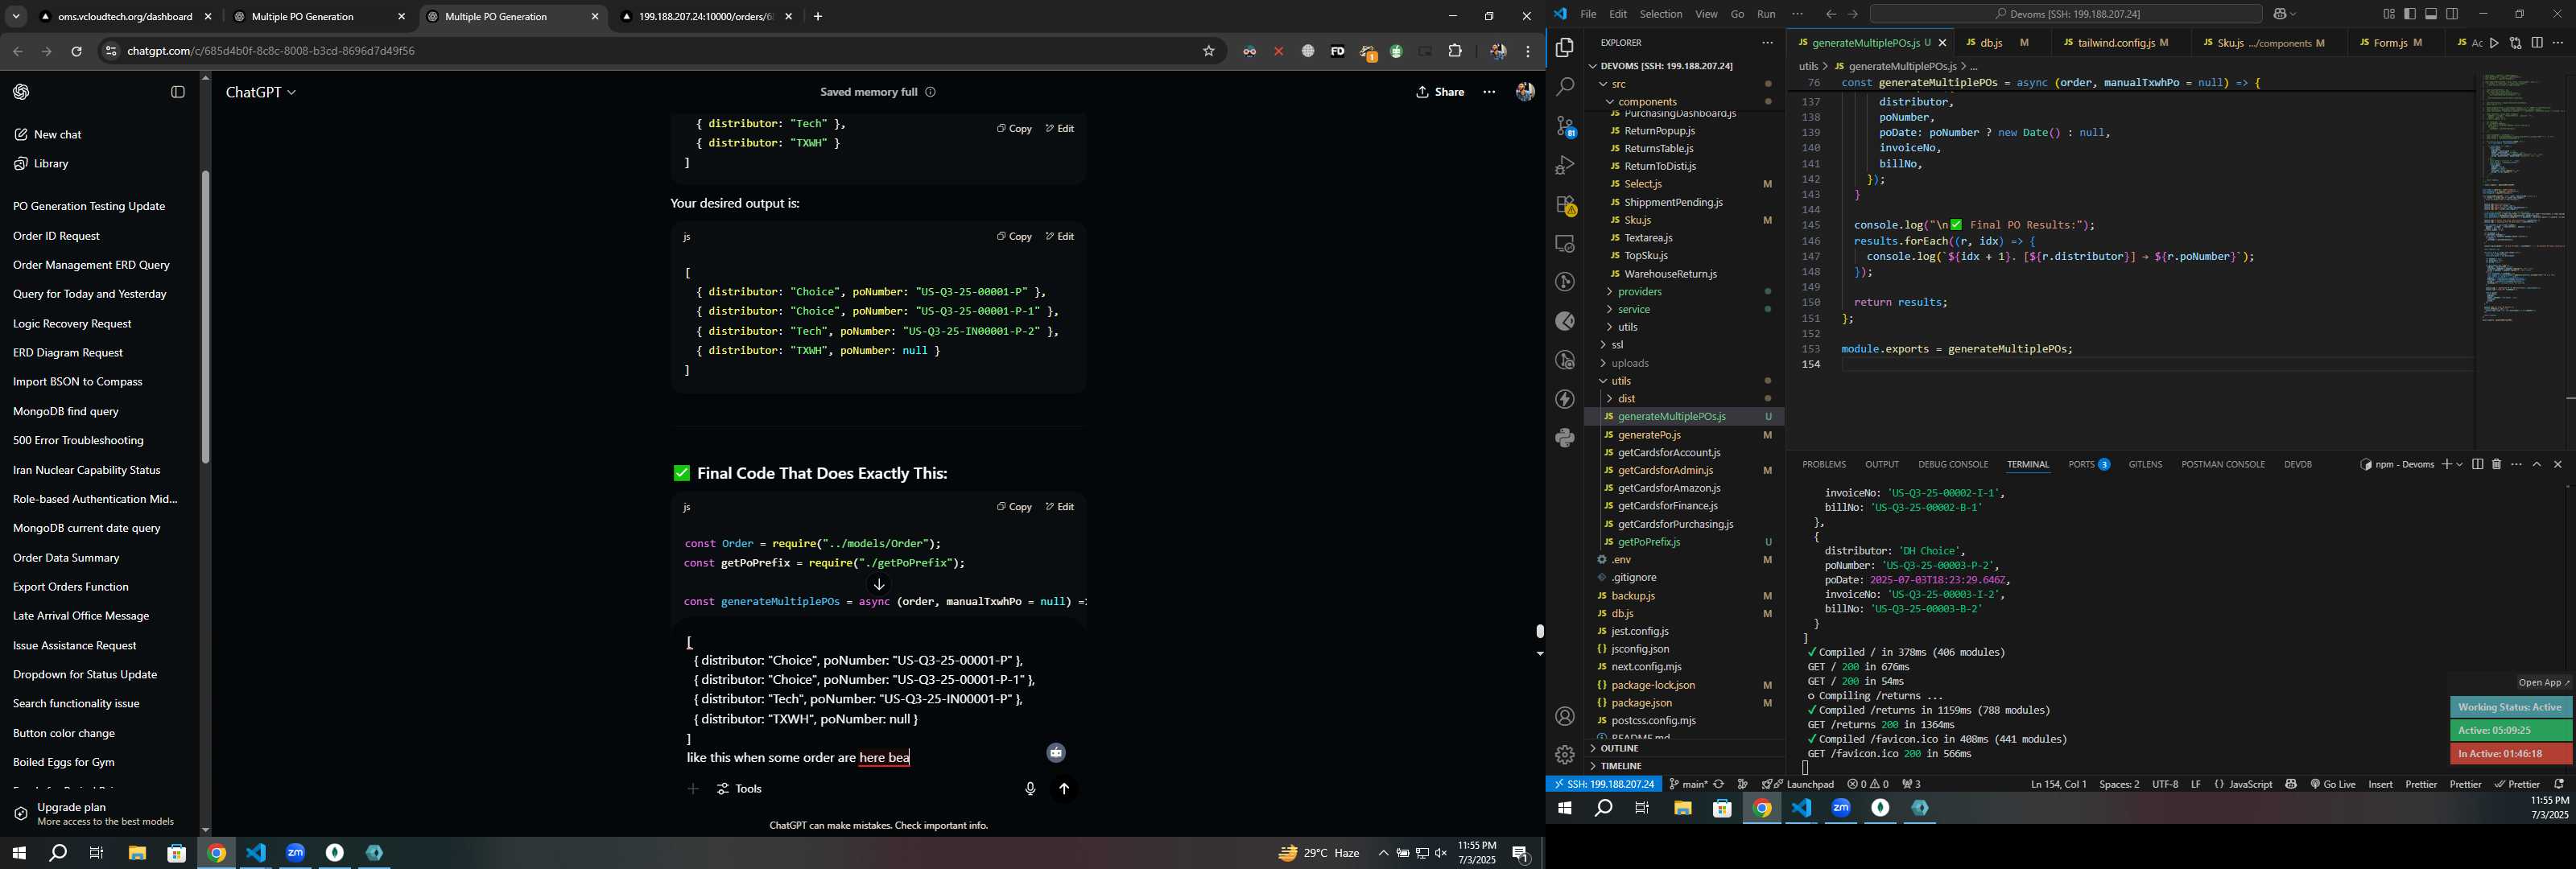Open the Selection menu in VS Code

1660,14
